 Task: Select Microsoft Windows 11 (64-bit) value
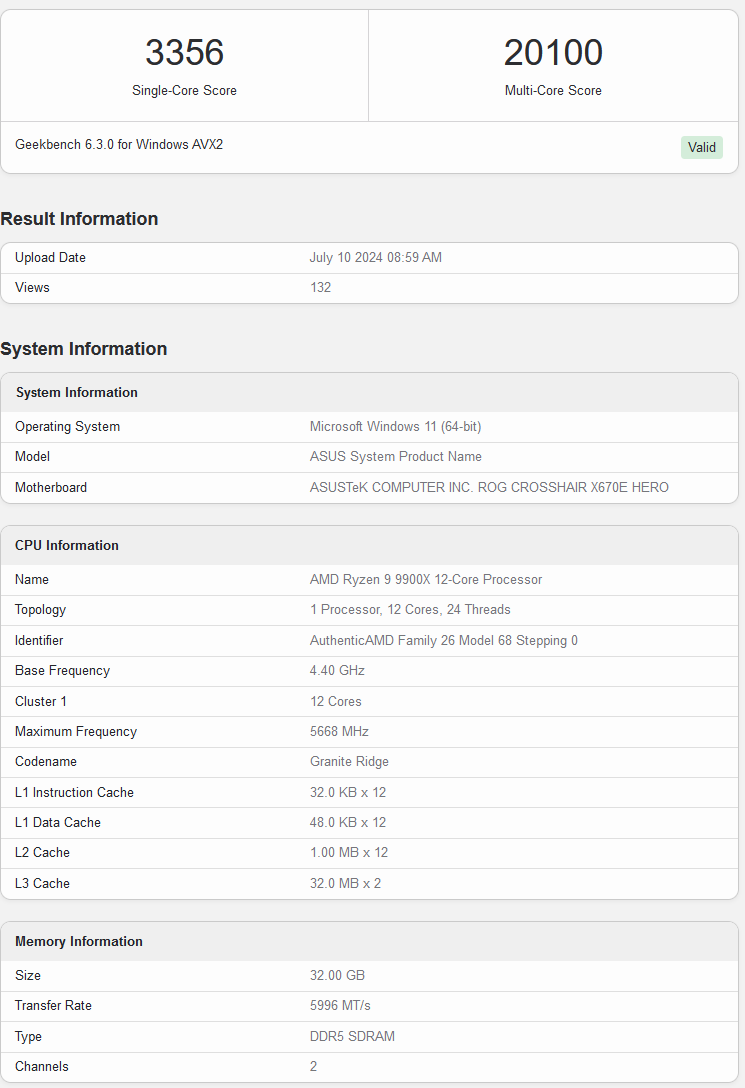(395, 427)
